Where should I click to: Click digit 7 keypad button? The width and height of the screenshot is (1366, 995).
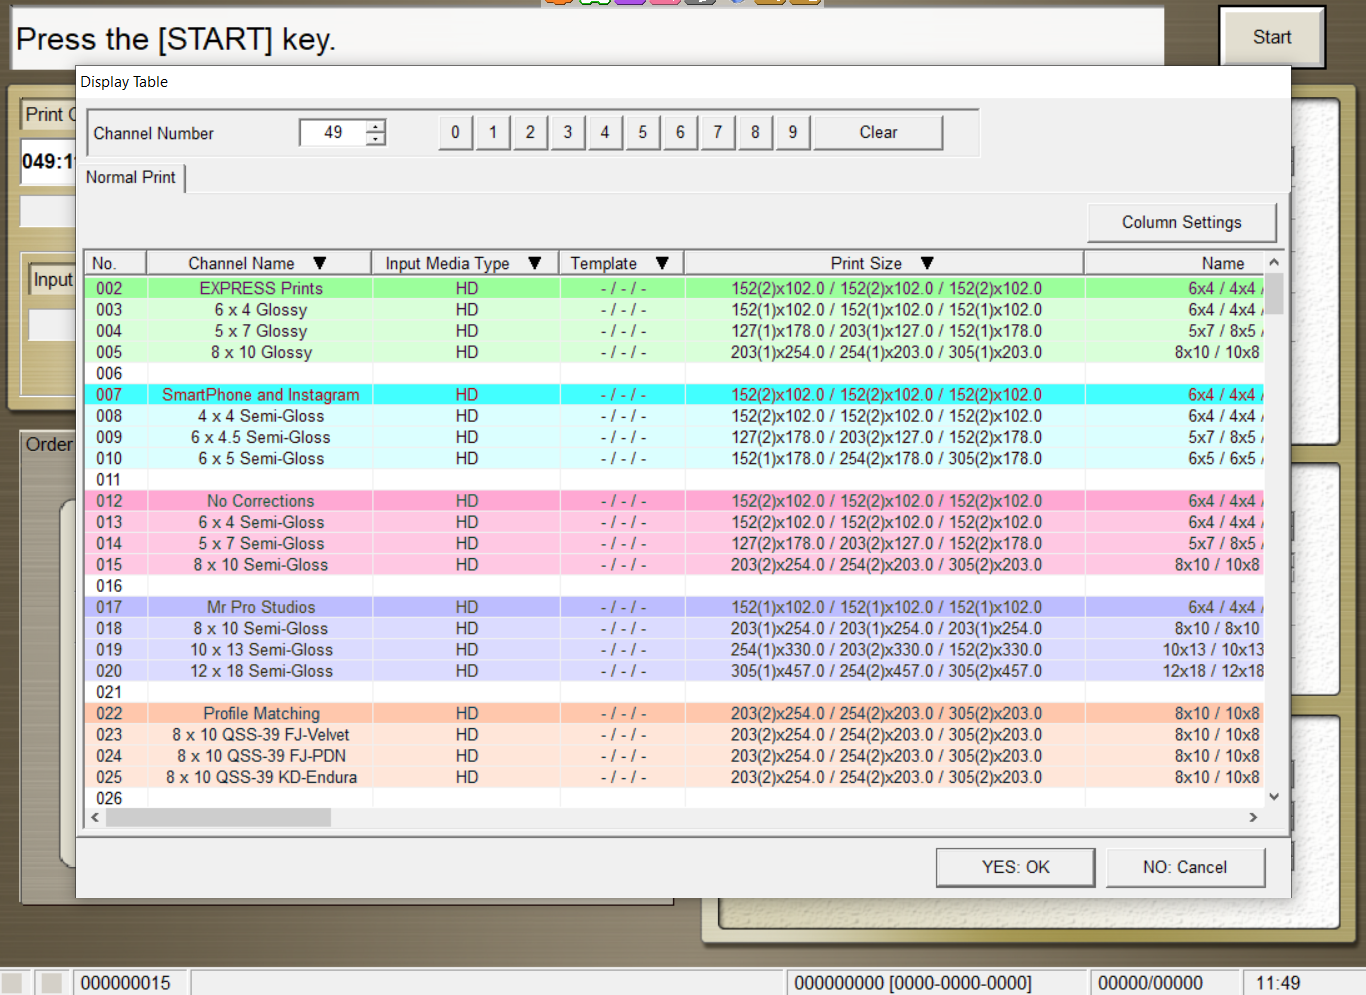[x=718, y=132]
